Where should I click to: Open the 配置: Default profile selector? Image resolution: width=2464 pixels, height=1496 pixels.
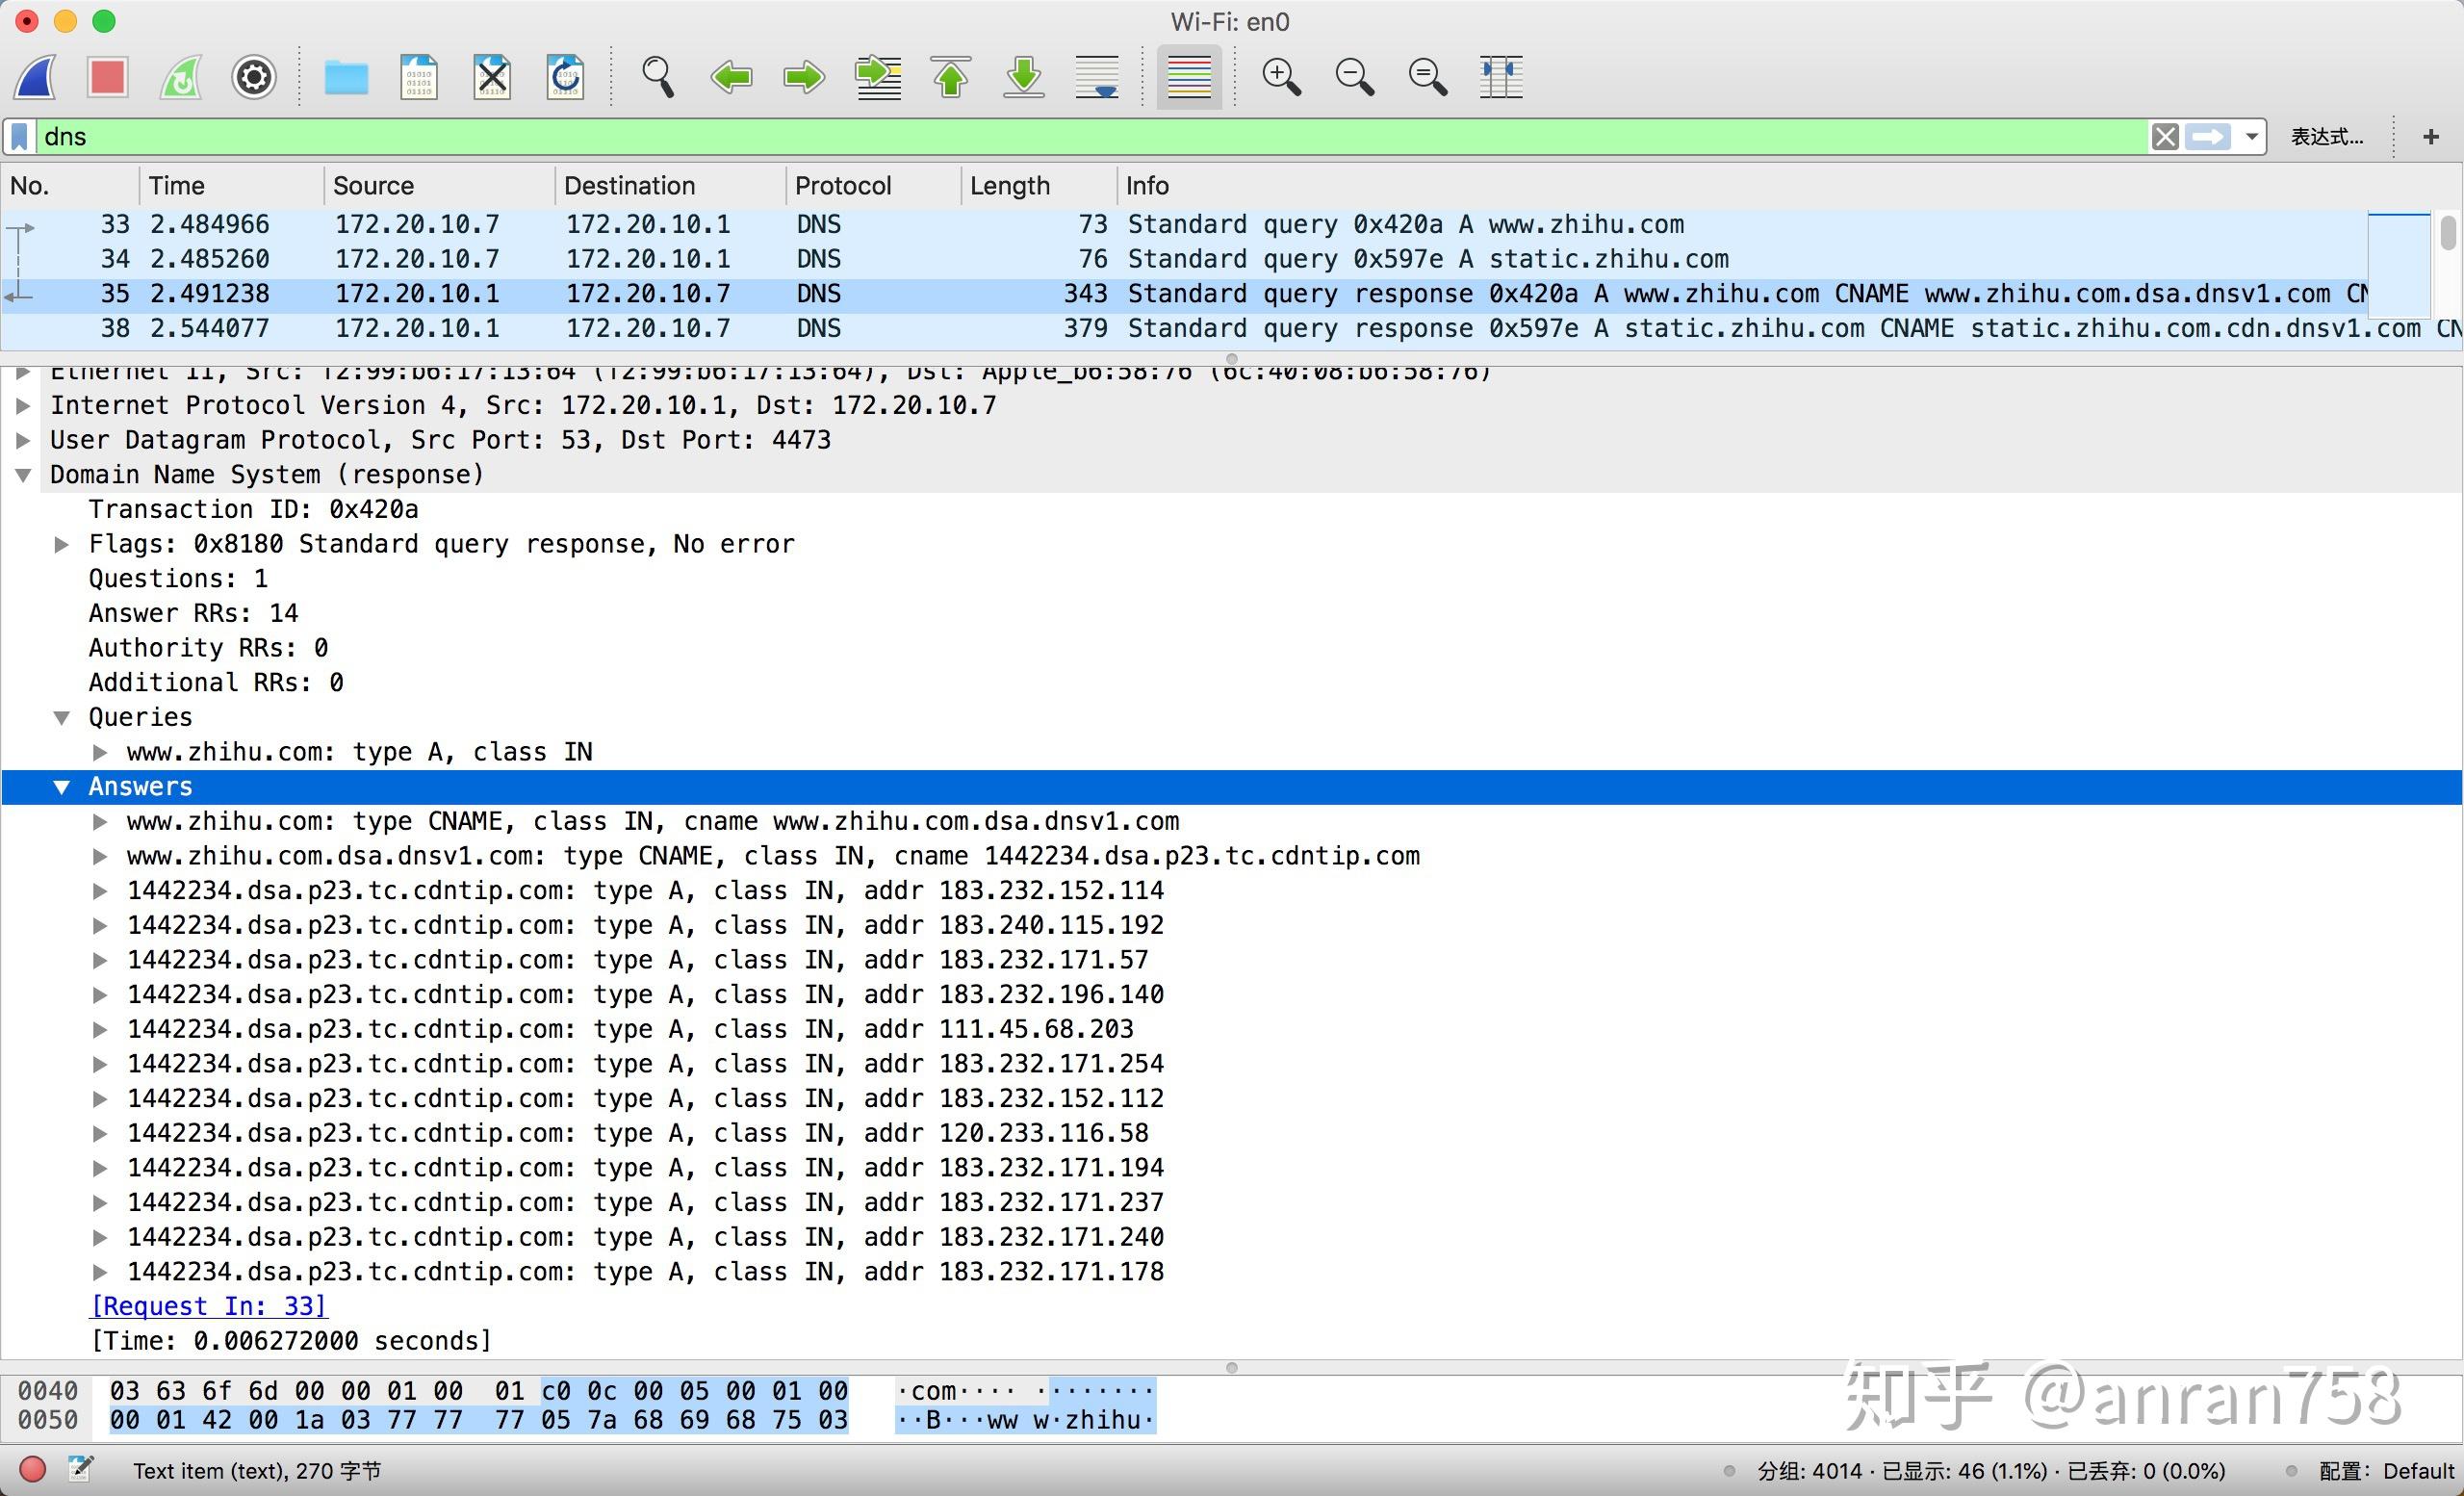pyautogui.click(x=2386, y=1471)
